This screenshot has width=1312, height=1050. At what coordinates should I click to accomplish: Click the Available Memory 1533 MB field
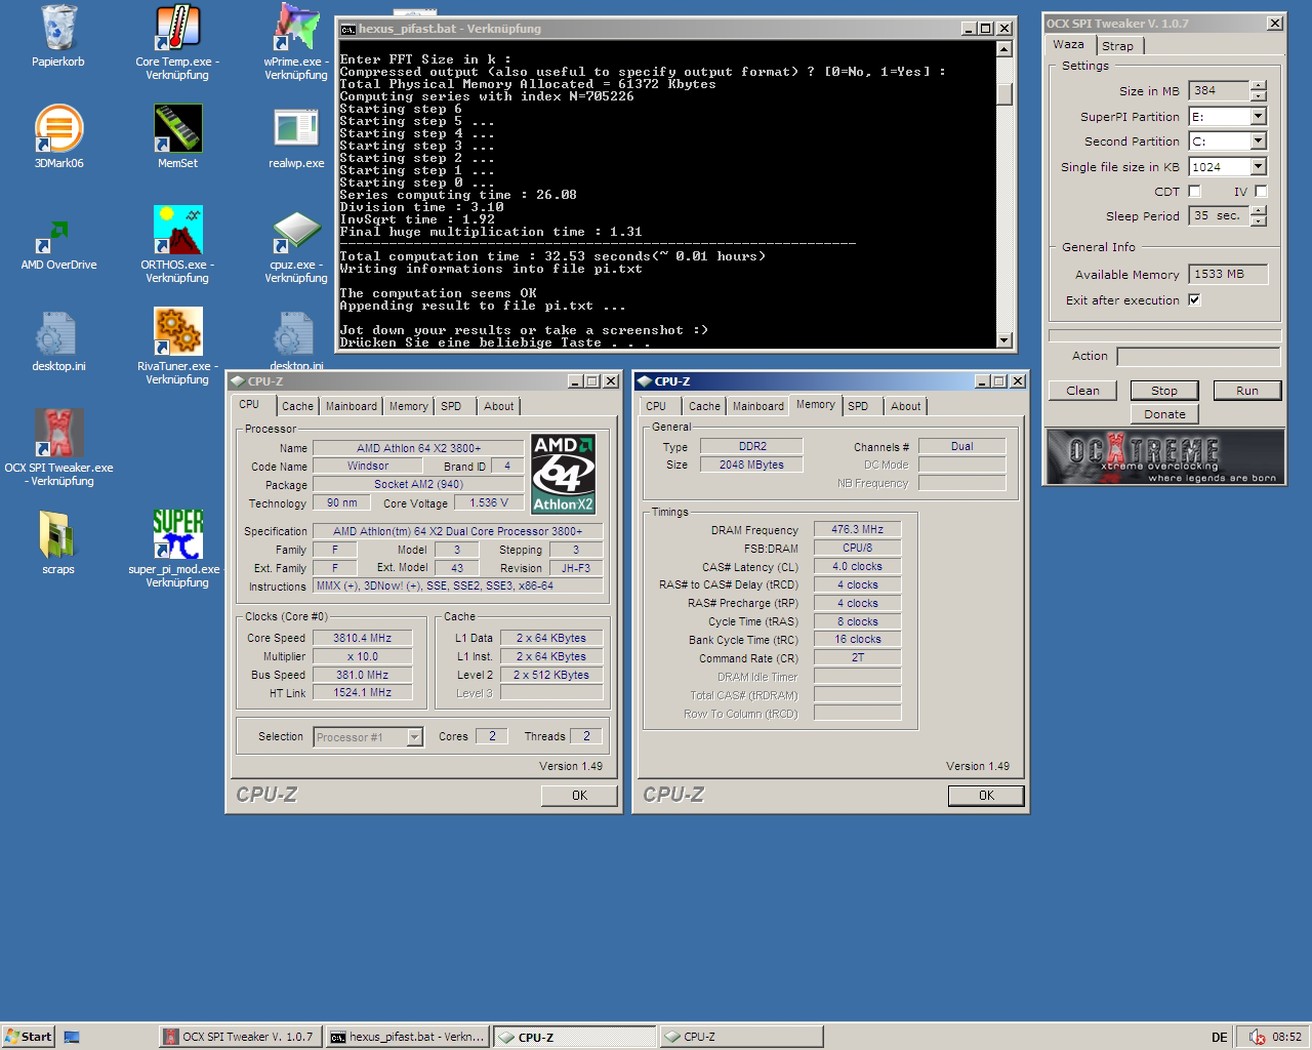pos(1228,274)
